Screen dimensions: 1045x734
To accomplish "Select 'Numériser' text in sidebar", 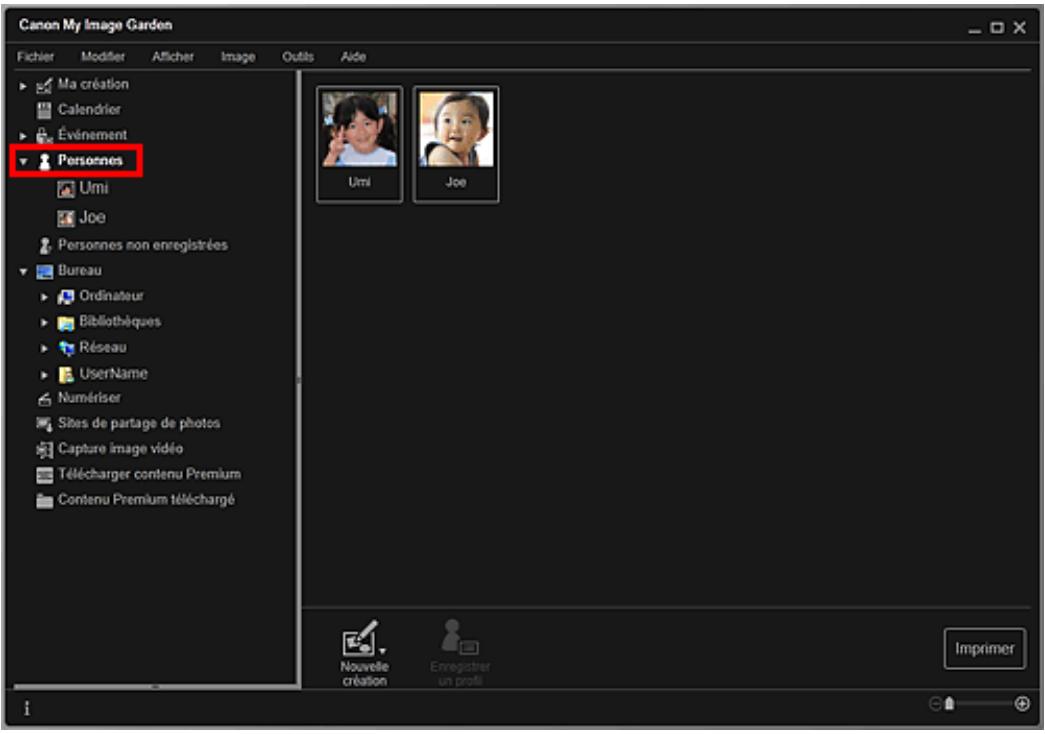I will [x=89, y=398].
